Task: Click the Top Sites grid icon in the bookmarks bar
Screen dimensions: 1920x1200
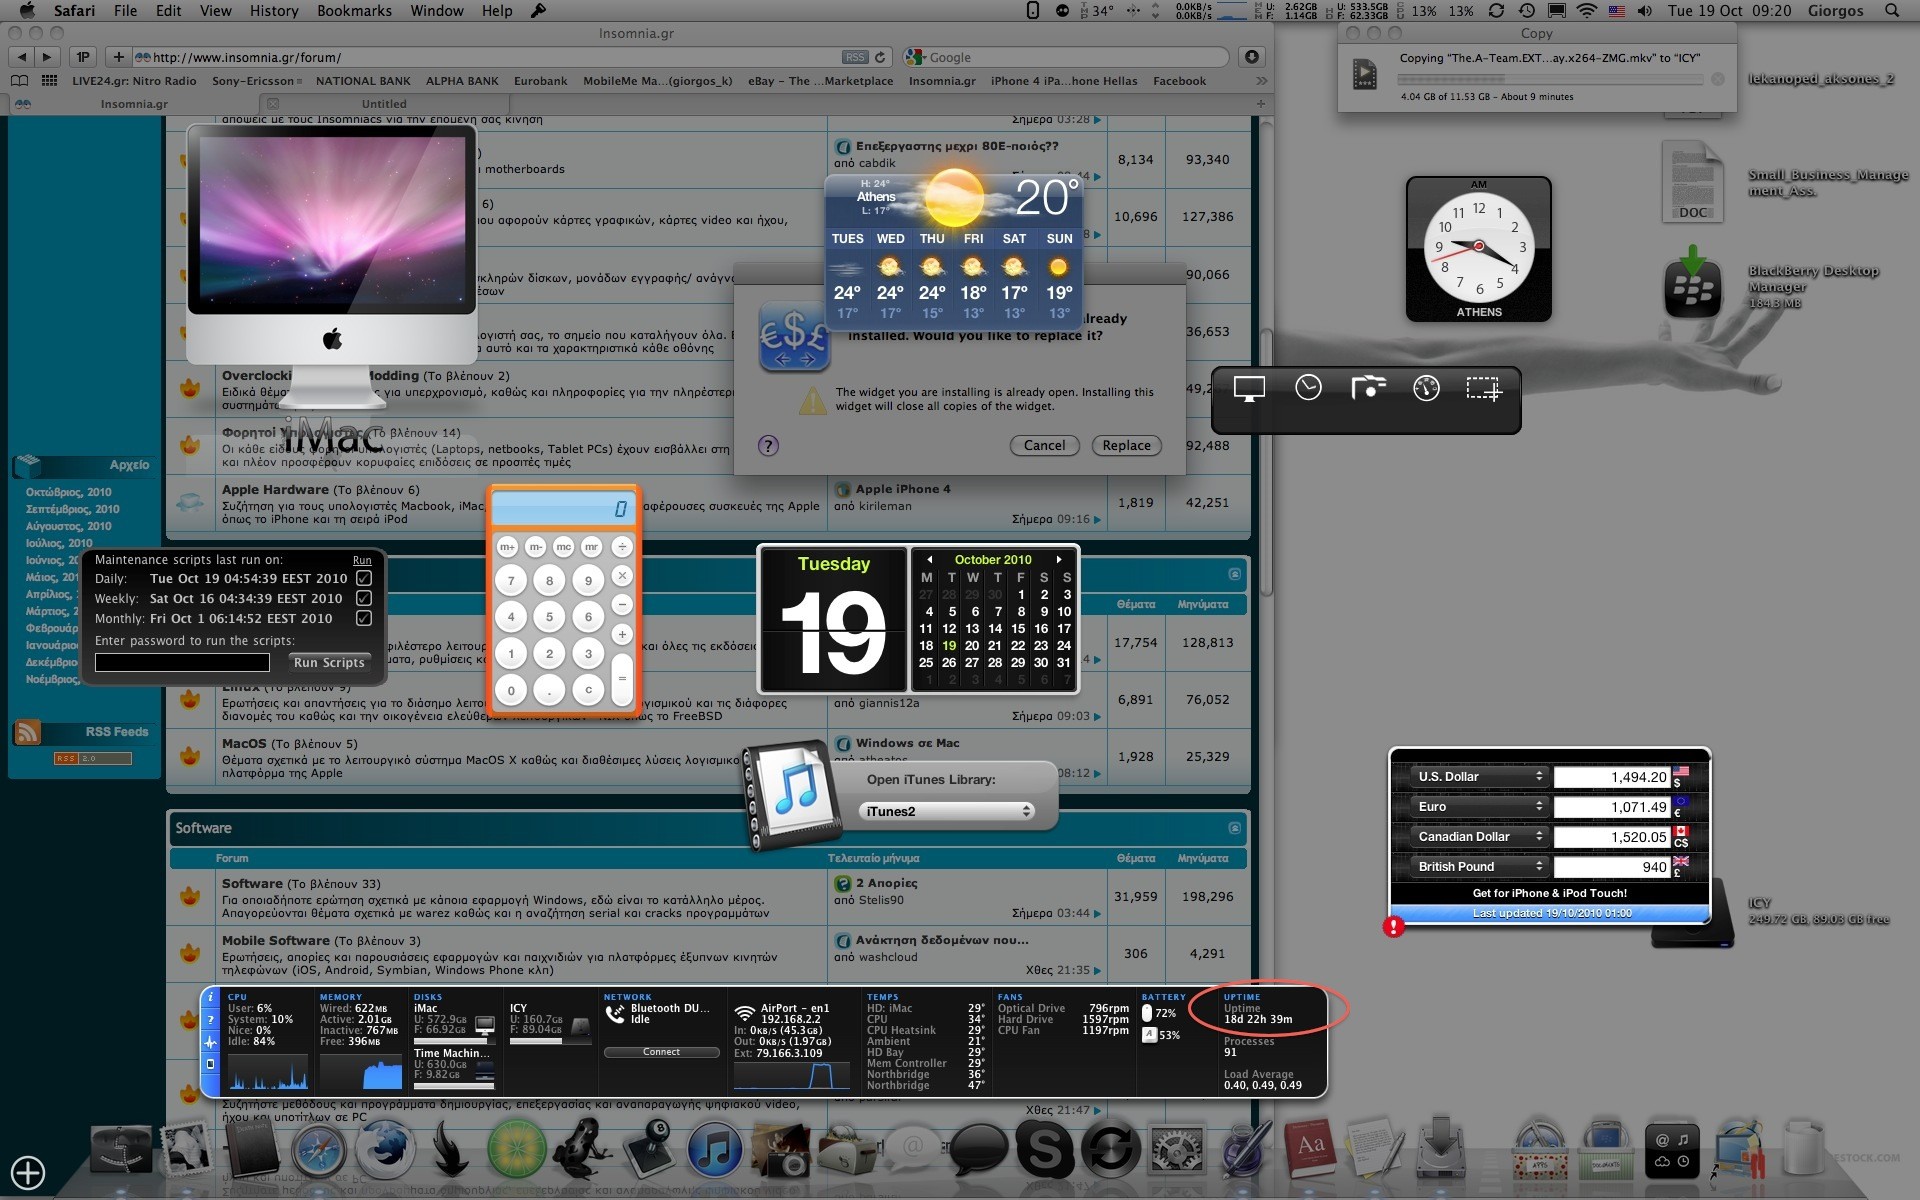Action: [x=48, y=81]
